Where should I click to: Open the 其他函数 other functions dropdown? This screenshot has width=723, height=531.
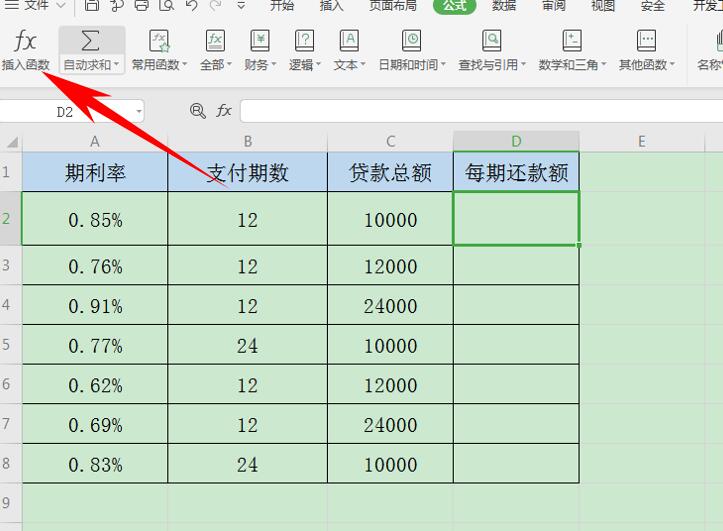646,50
